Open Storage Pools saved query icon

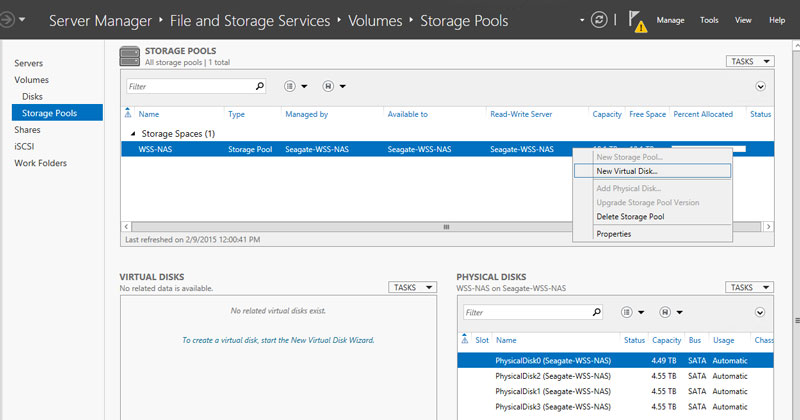click(335, 87)
